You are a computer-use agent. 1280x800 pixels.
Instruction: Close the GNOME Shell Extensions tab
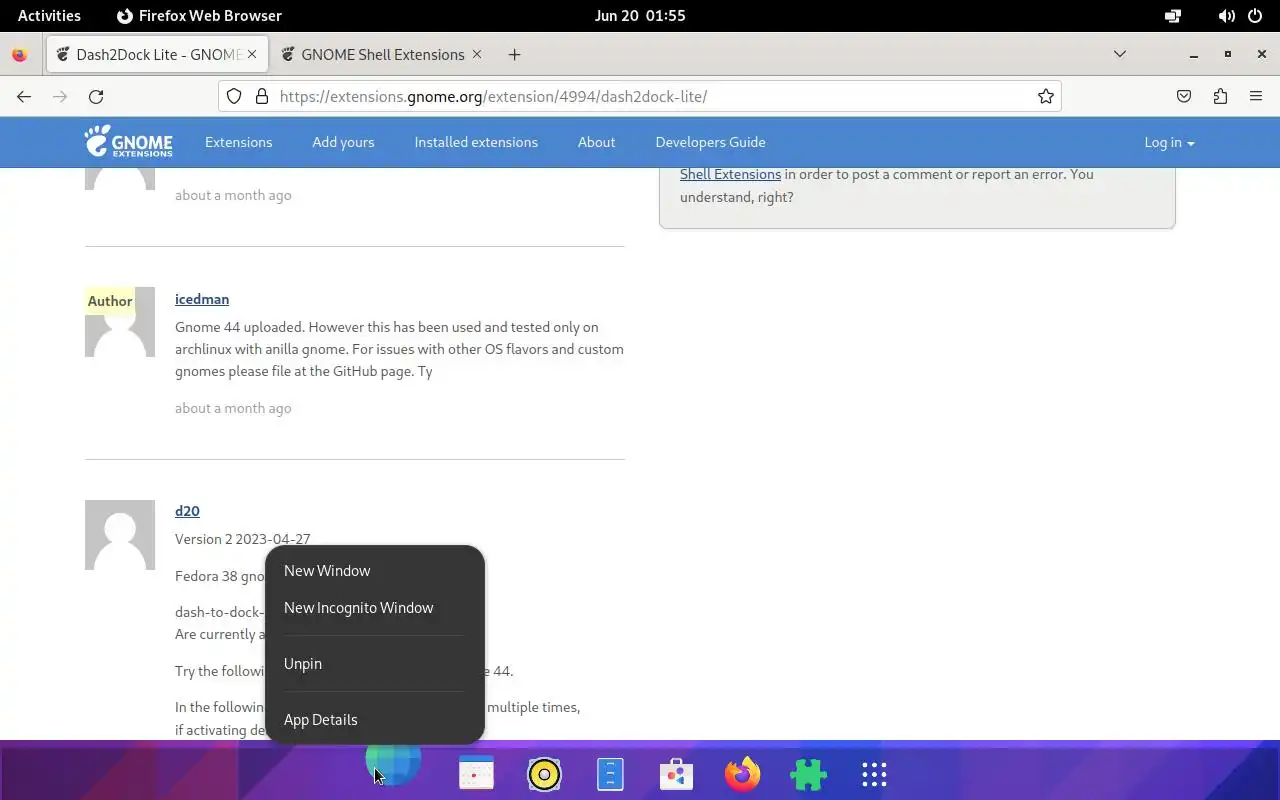(477, 54)
